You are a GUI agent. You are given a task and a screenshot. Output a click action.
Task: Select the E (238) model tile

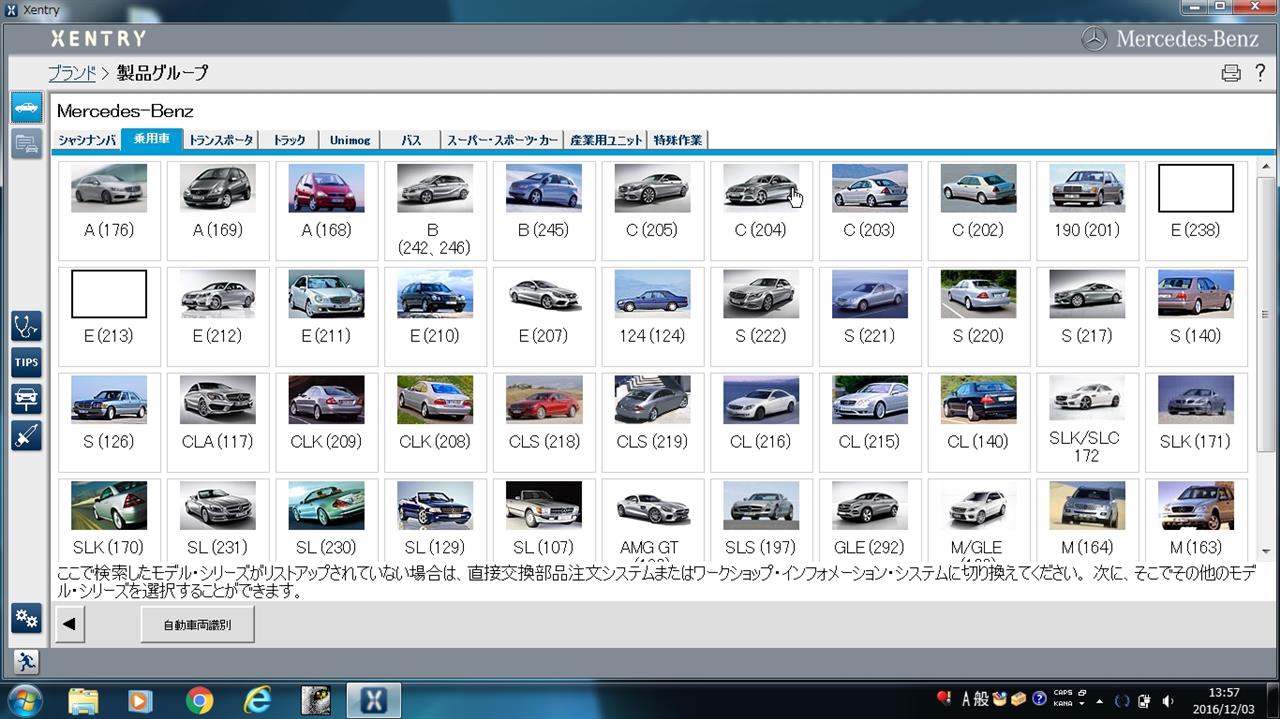pyautogui.click(x=1196, y=210)
